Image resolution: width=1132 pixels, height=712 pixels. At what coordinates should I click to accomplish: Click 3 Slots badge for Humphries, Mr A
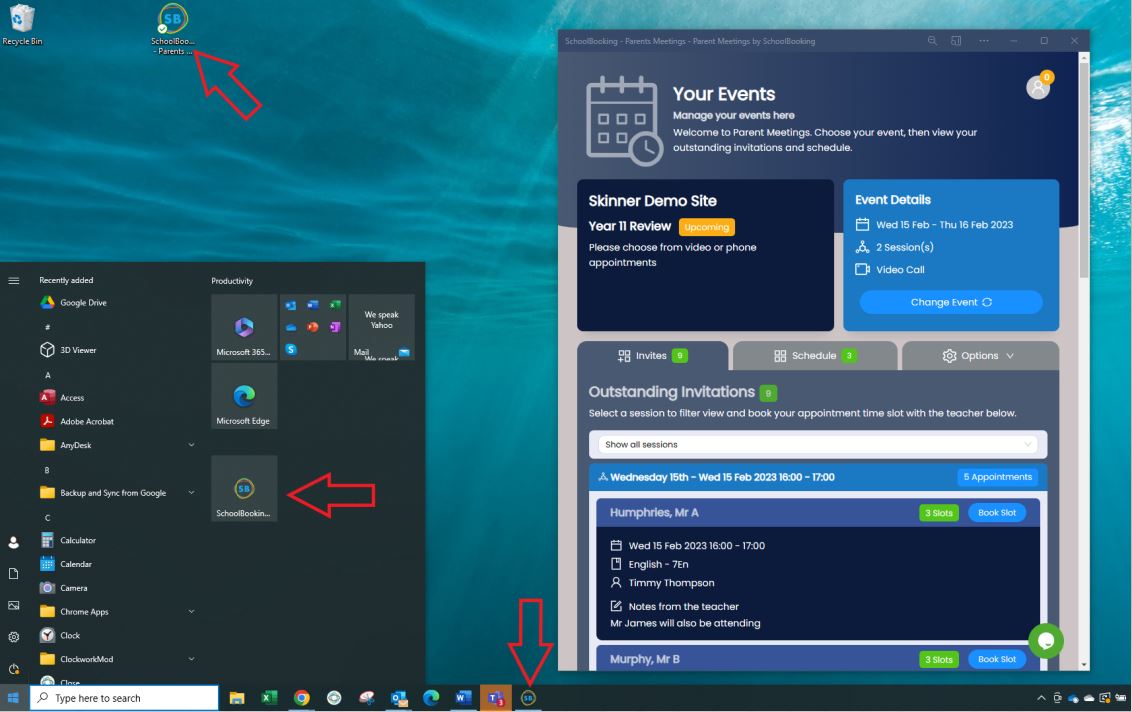click(x=939, y=513)
